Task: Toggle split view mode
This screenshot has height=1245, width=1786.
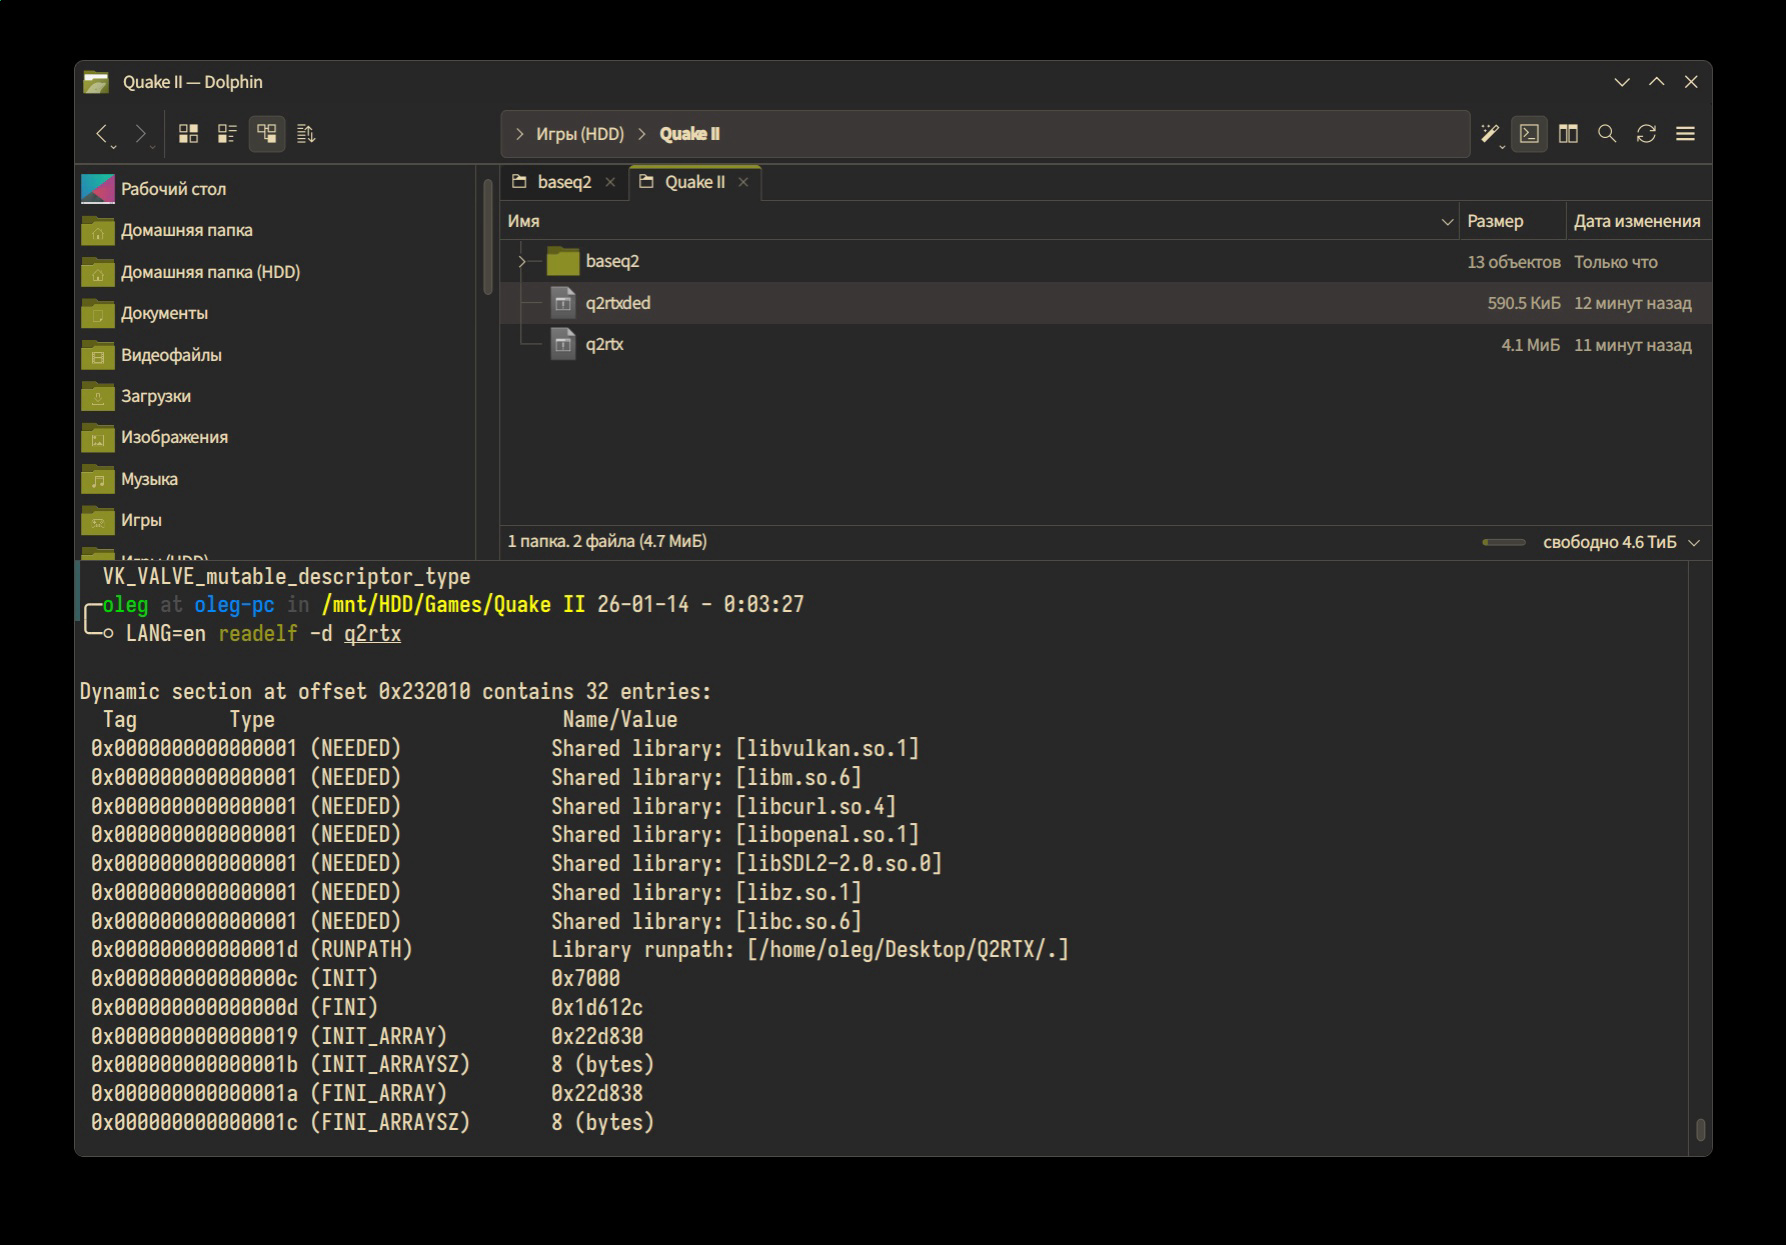Action: [1568, 134]
